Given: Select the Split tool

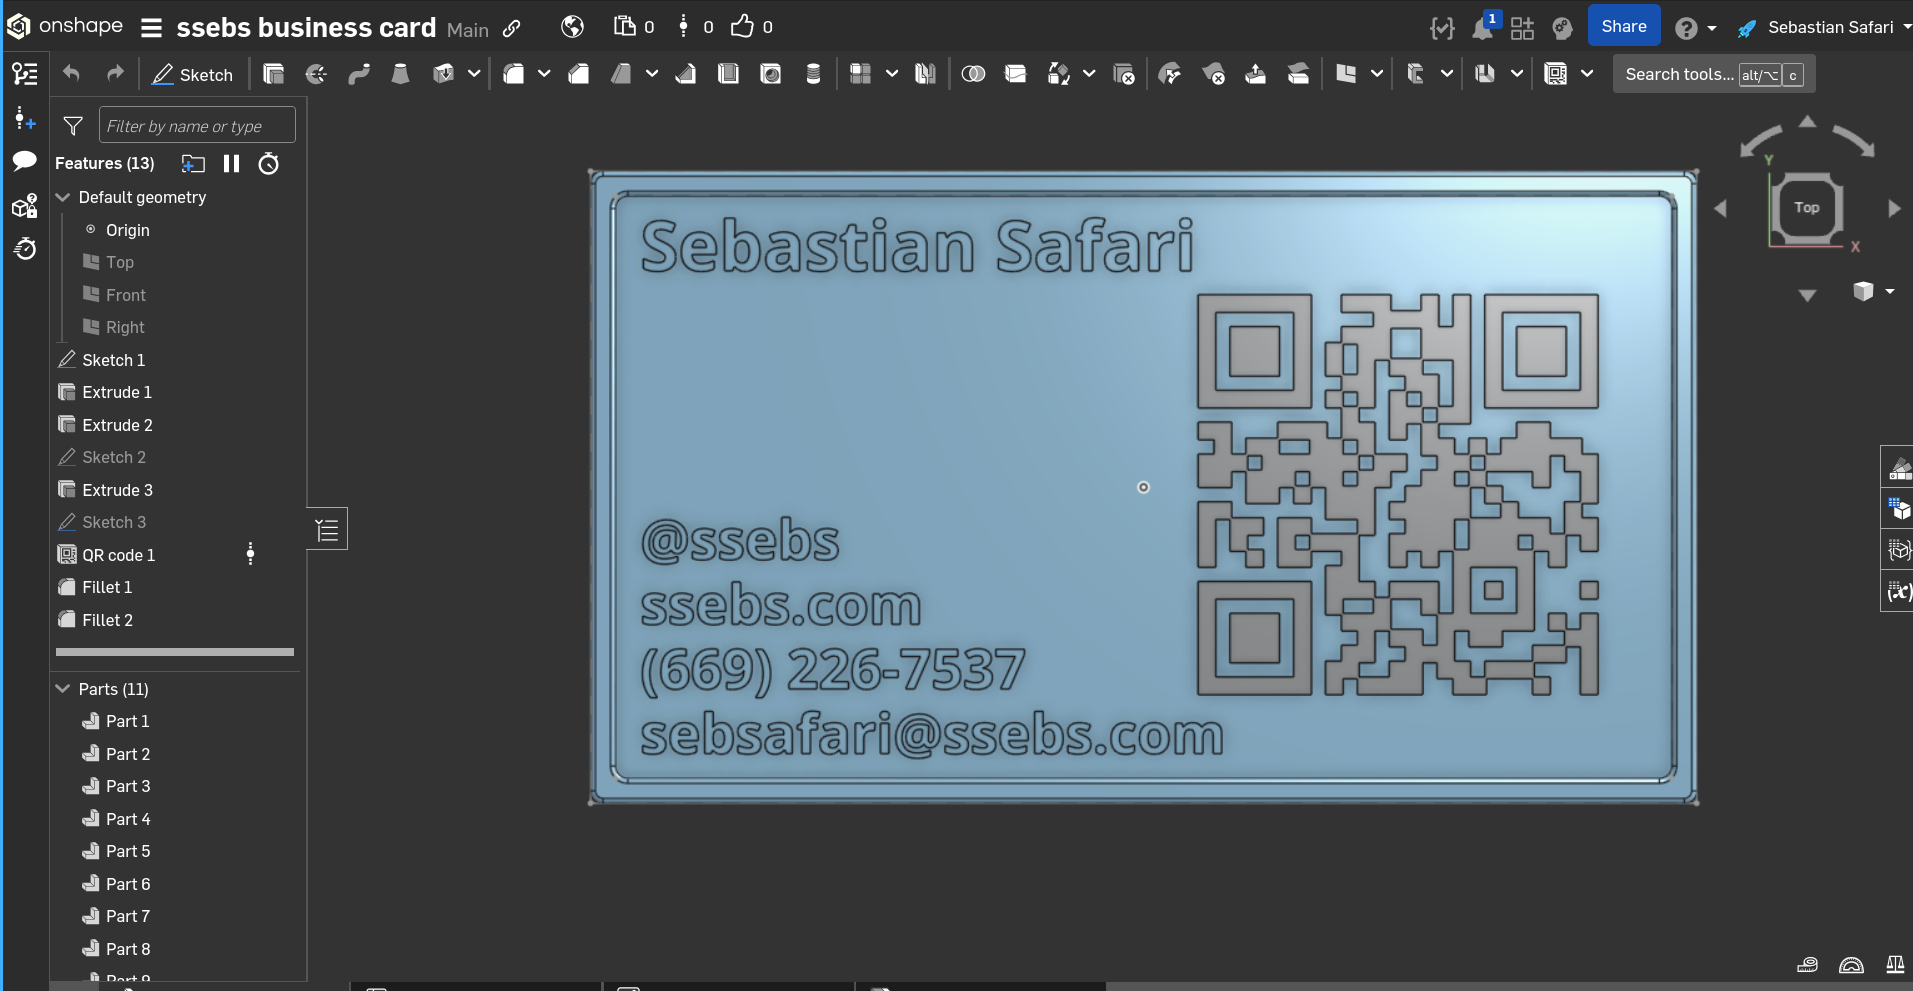Looking at the screenshot, I should tap(1015, 74).
